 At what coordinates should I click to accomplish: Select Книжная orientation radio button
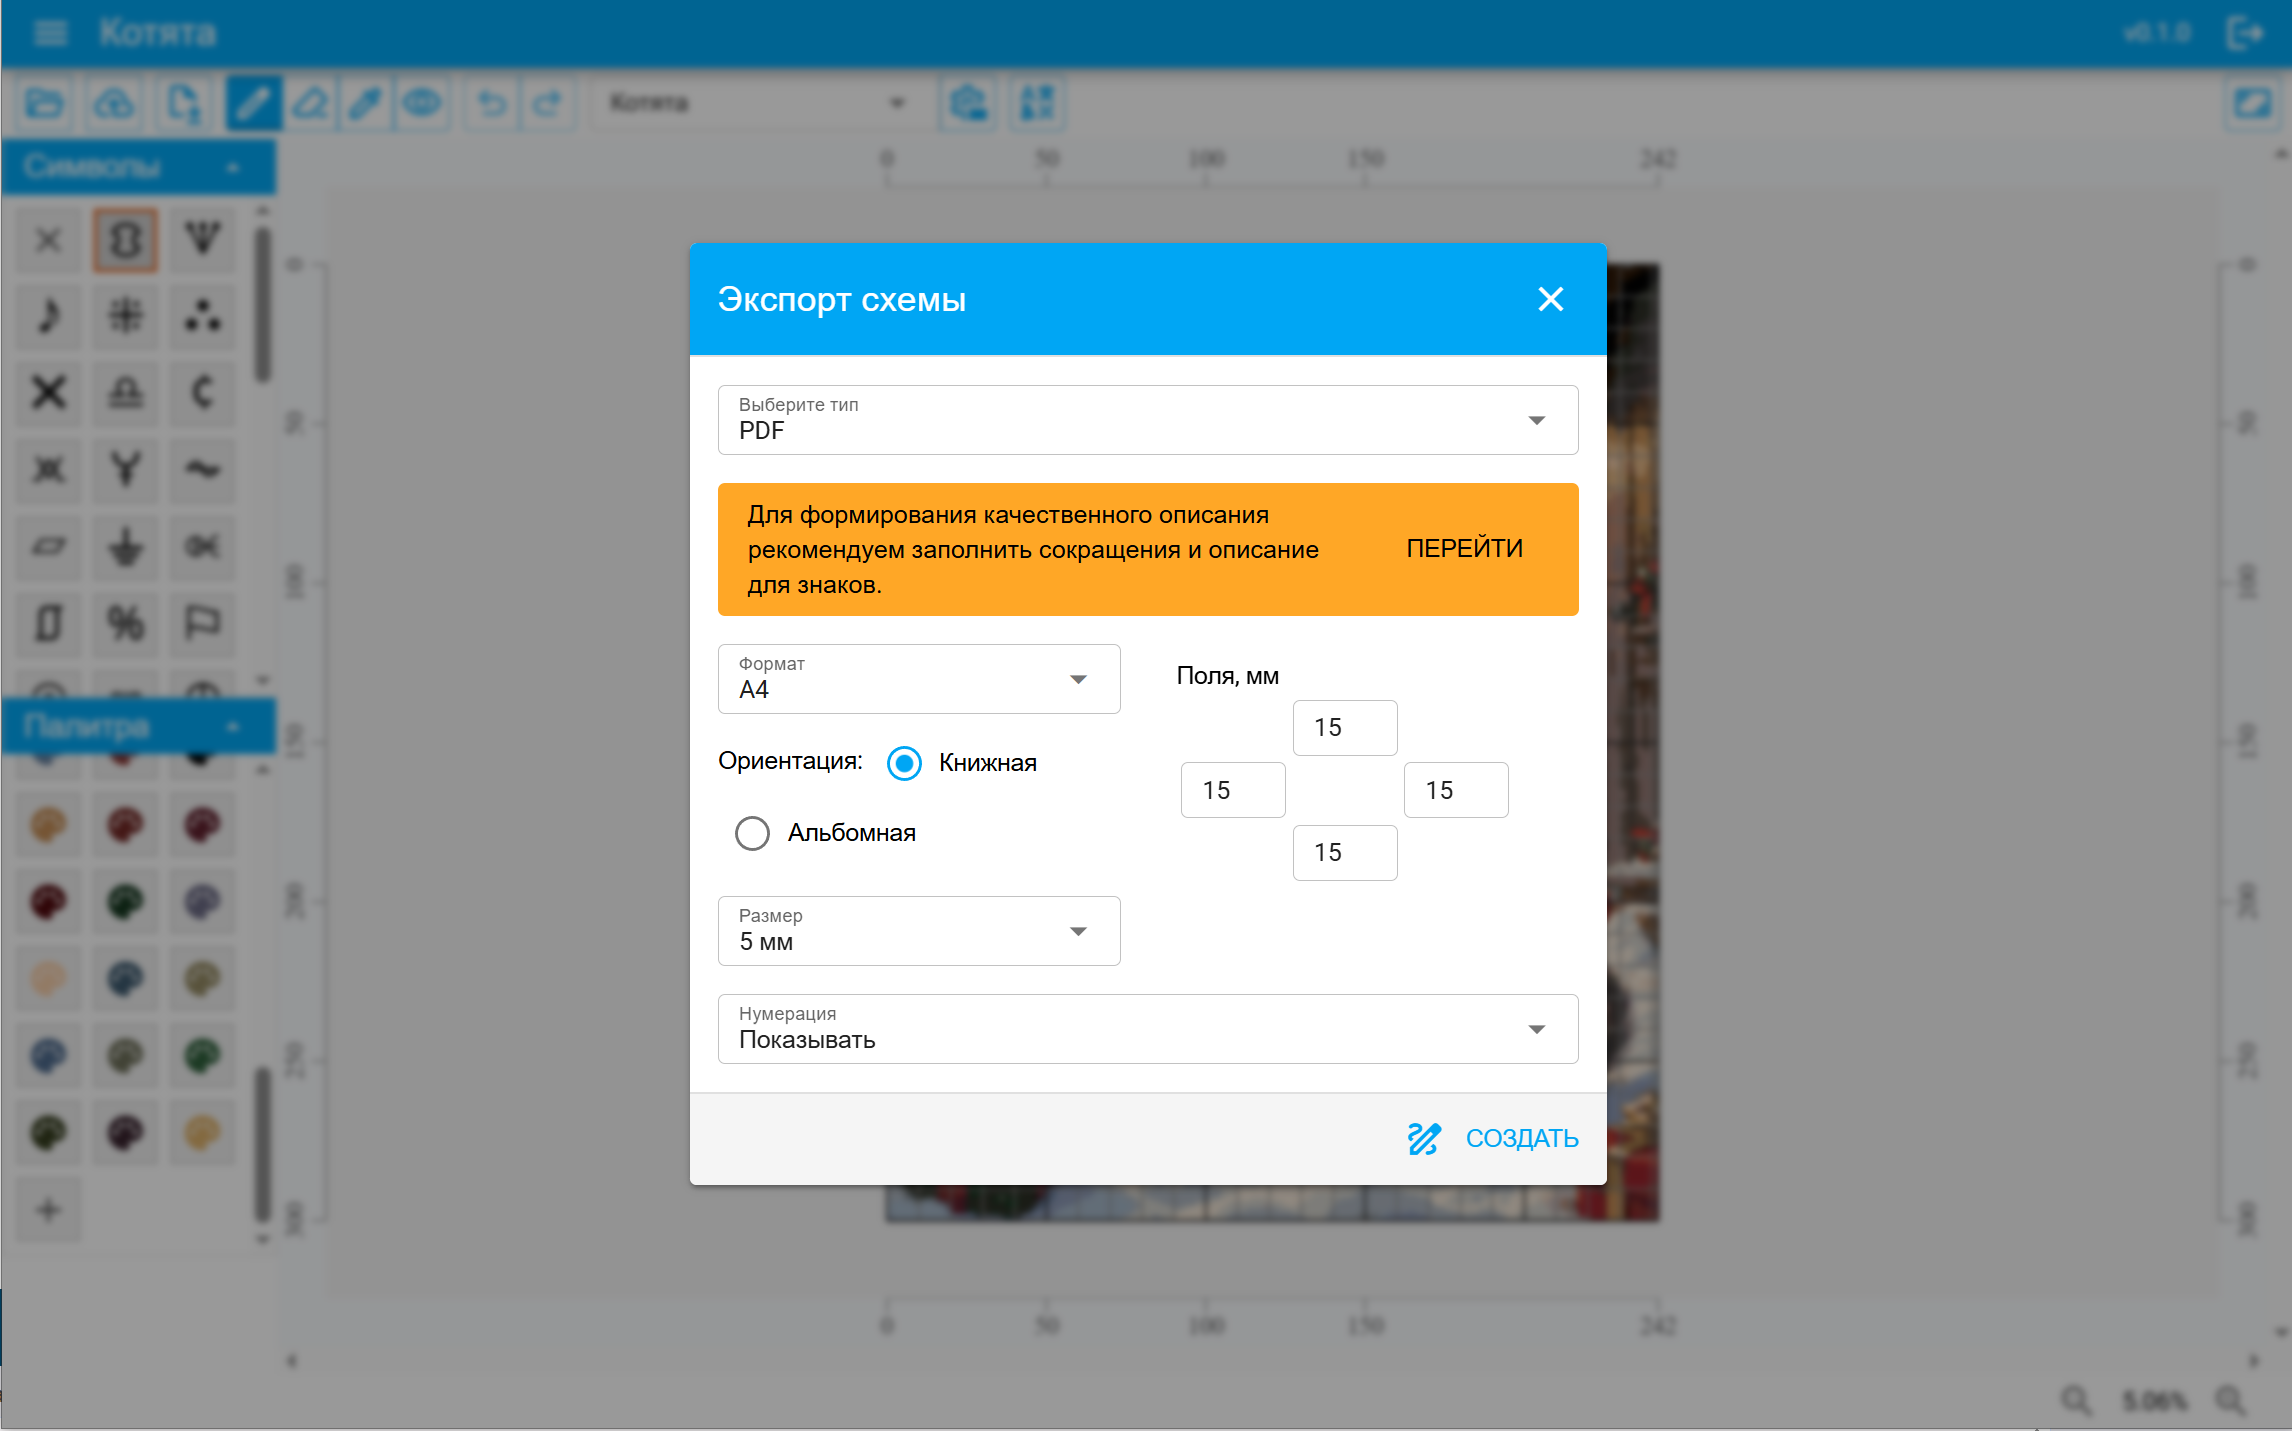(x=904, y=763)
